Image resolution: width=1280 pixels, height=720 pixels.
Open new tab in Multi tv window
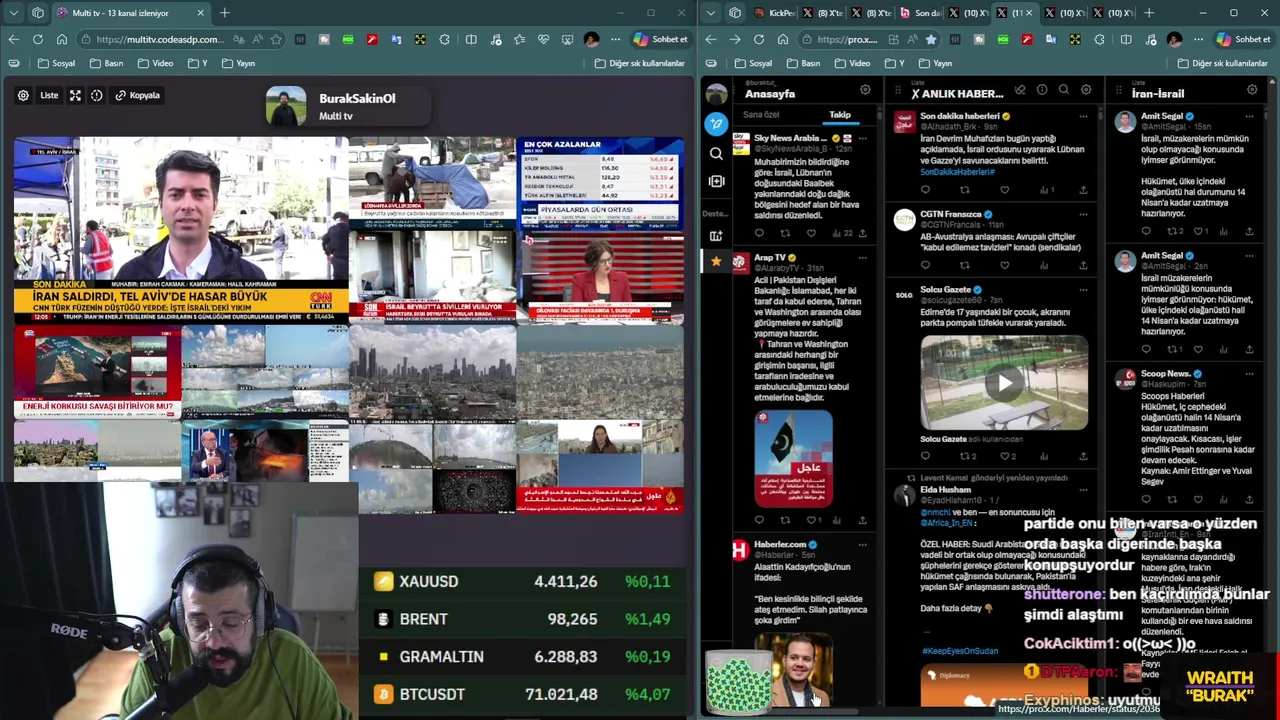pyautogui.click(x=224, y=13)
